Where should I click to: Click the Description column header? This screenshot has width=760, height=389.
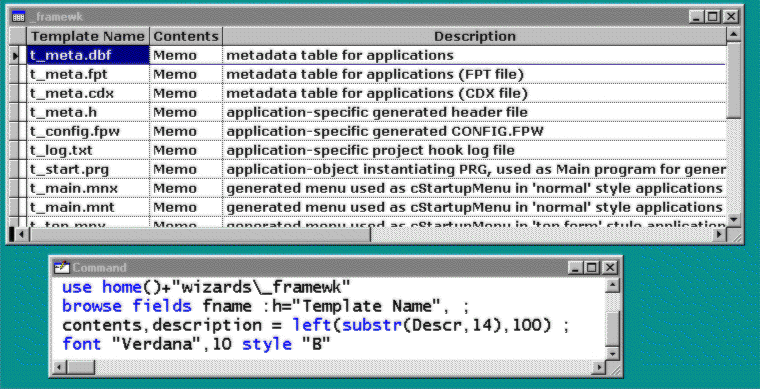coord(475,36)
